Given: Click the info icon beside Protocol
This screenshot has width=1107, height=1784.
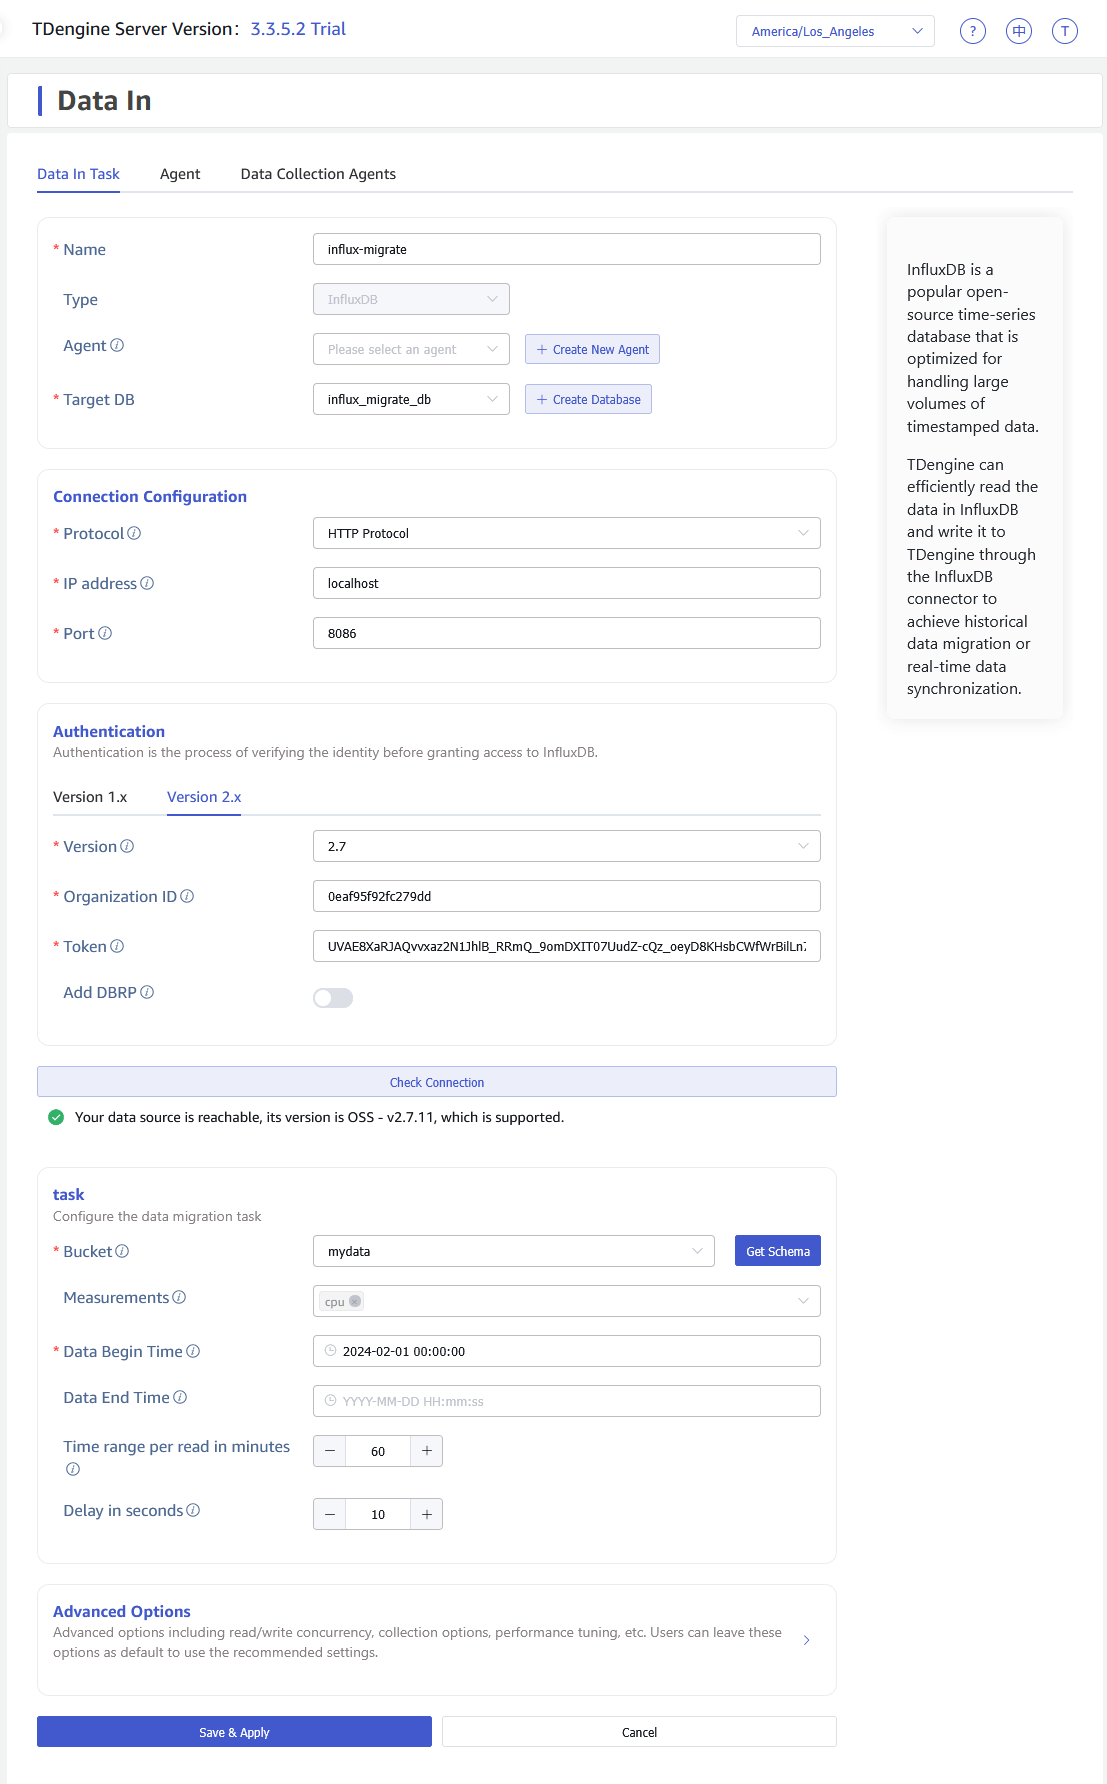Looking at the screenshot, I should [x=134, y=534].
